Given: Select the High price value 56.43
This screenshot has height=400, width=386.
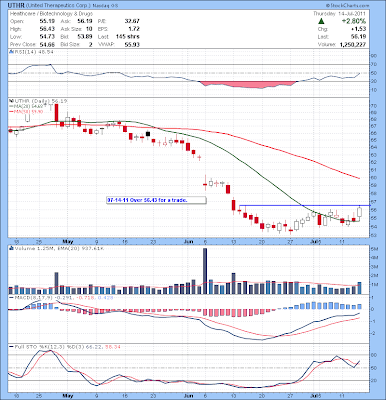Looking at the screenshot, I should [47, 29].
